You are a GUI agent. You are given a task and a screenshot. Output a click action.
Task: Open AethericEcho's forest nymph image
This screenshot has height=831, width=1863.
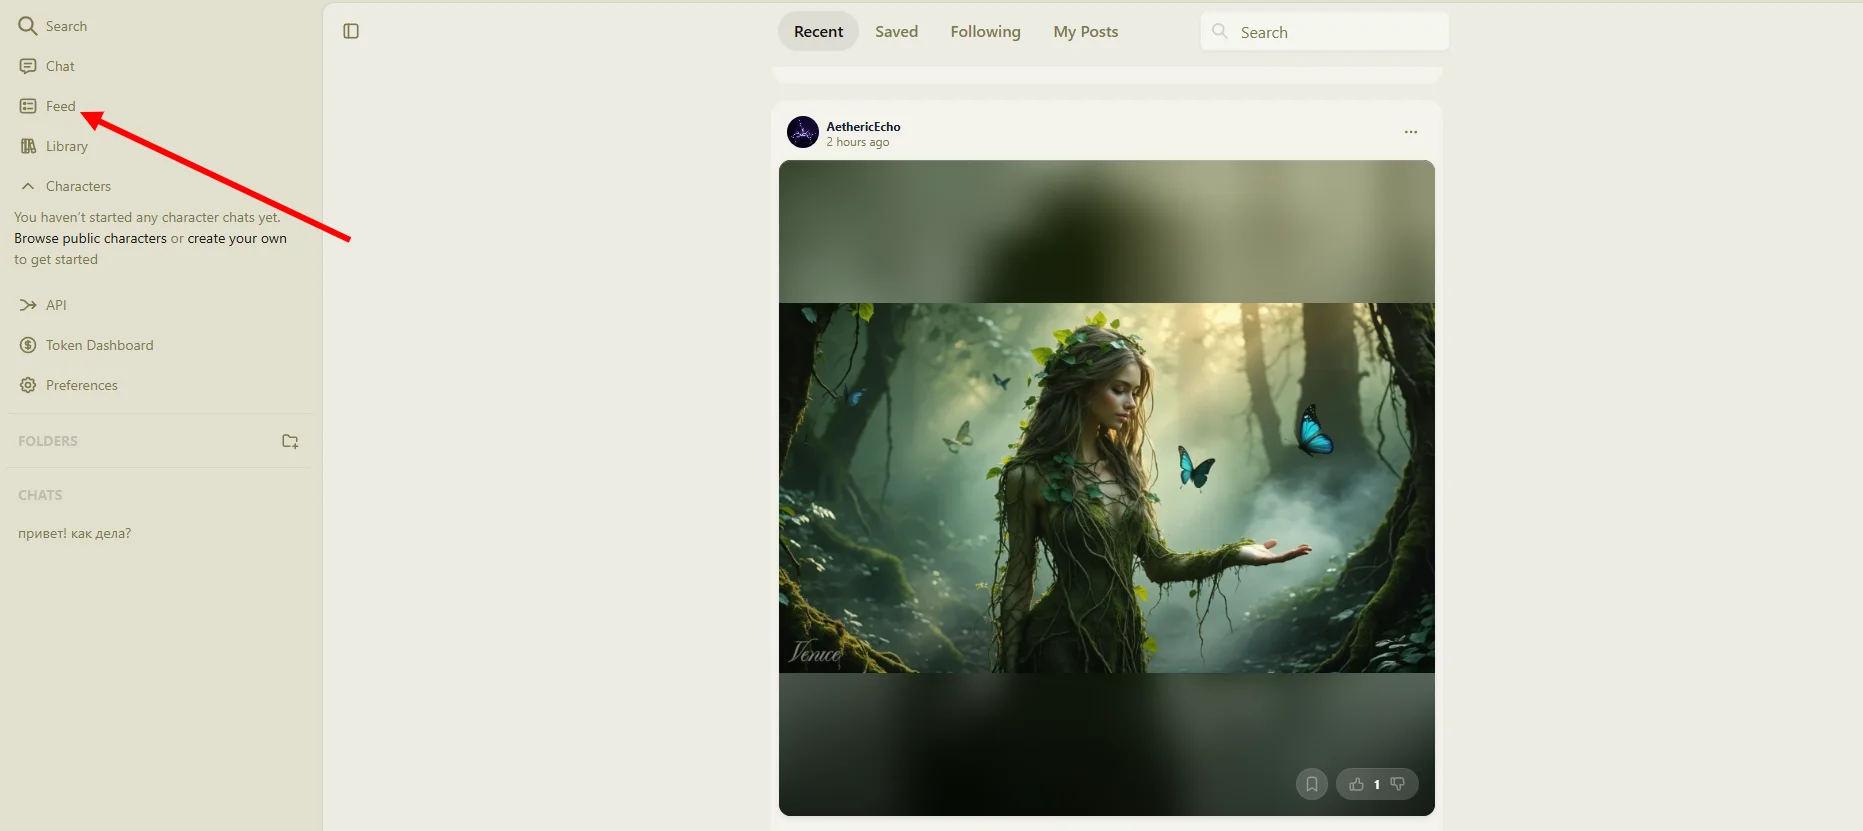(1107, 488)
